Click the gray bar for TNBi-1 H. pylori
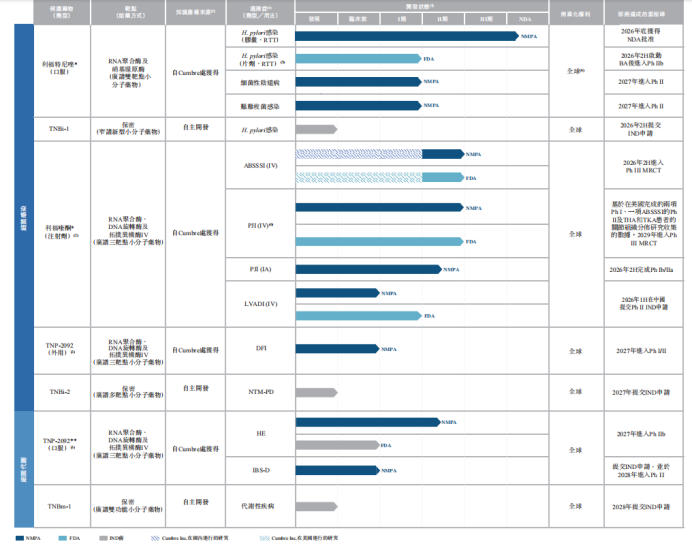Viewport: 692px width, 546px height. (x=316, y=129)
